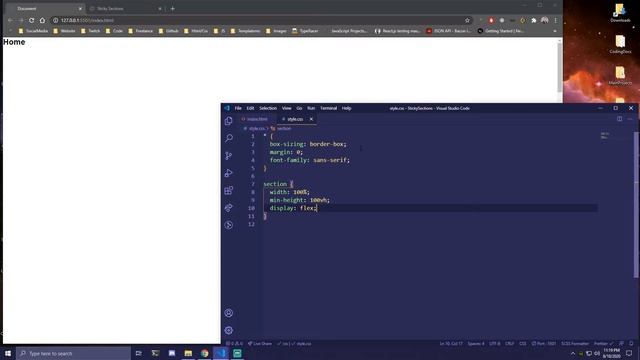This screenshot has width=640, height=360.
Task: Open the Chrome extensions puzzle icon
Action: click(x=533, y=20)
